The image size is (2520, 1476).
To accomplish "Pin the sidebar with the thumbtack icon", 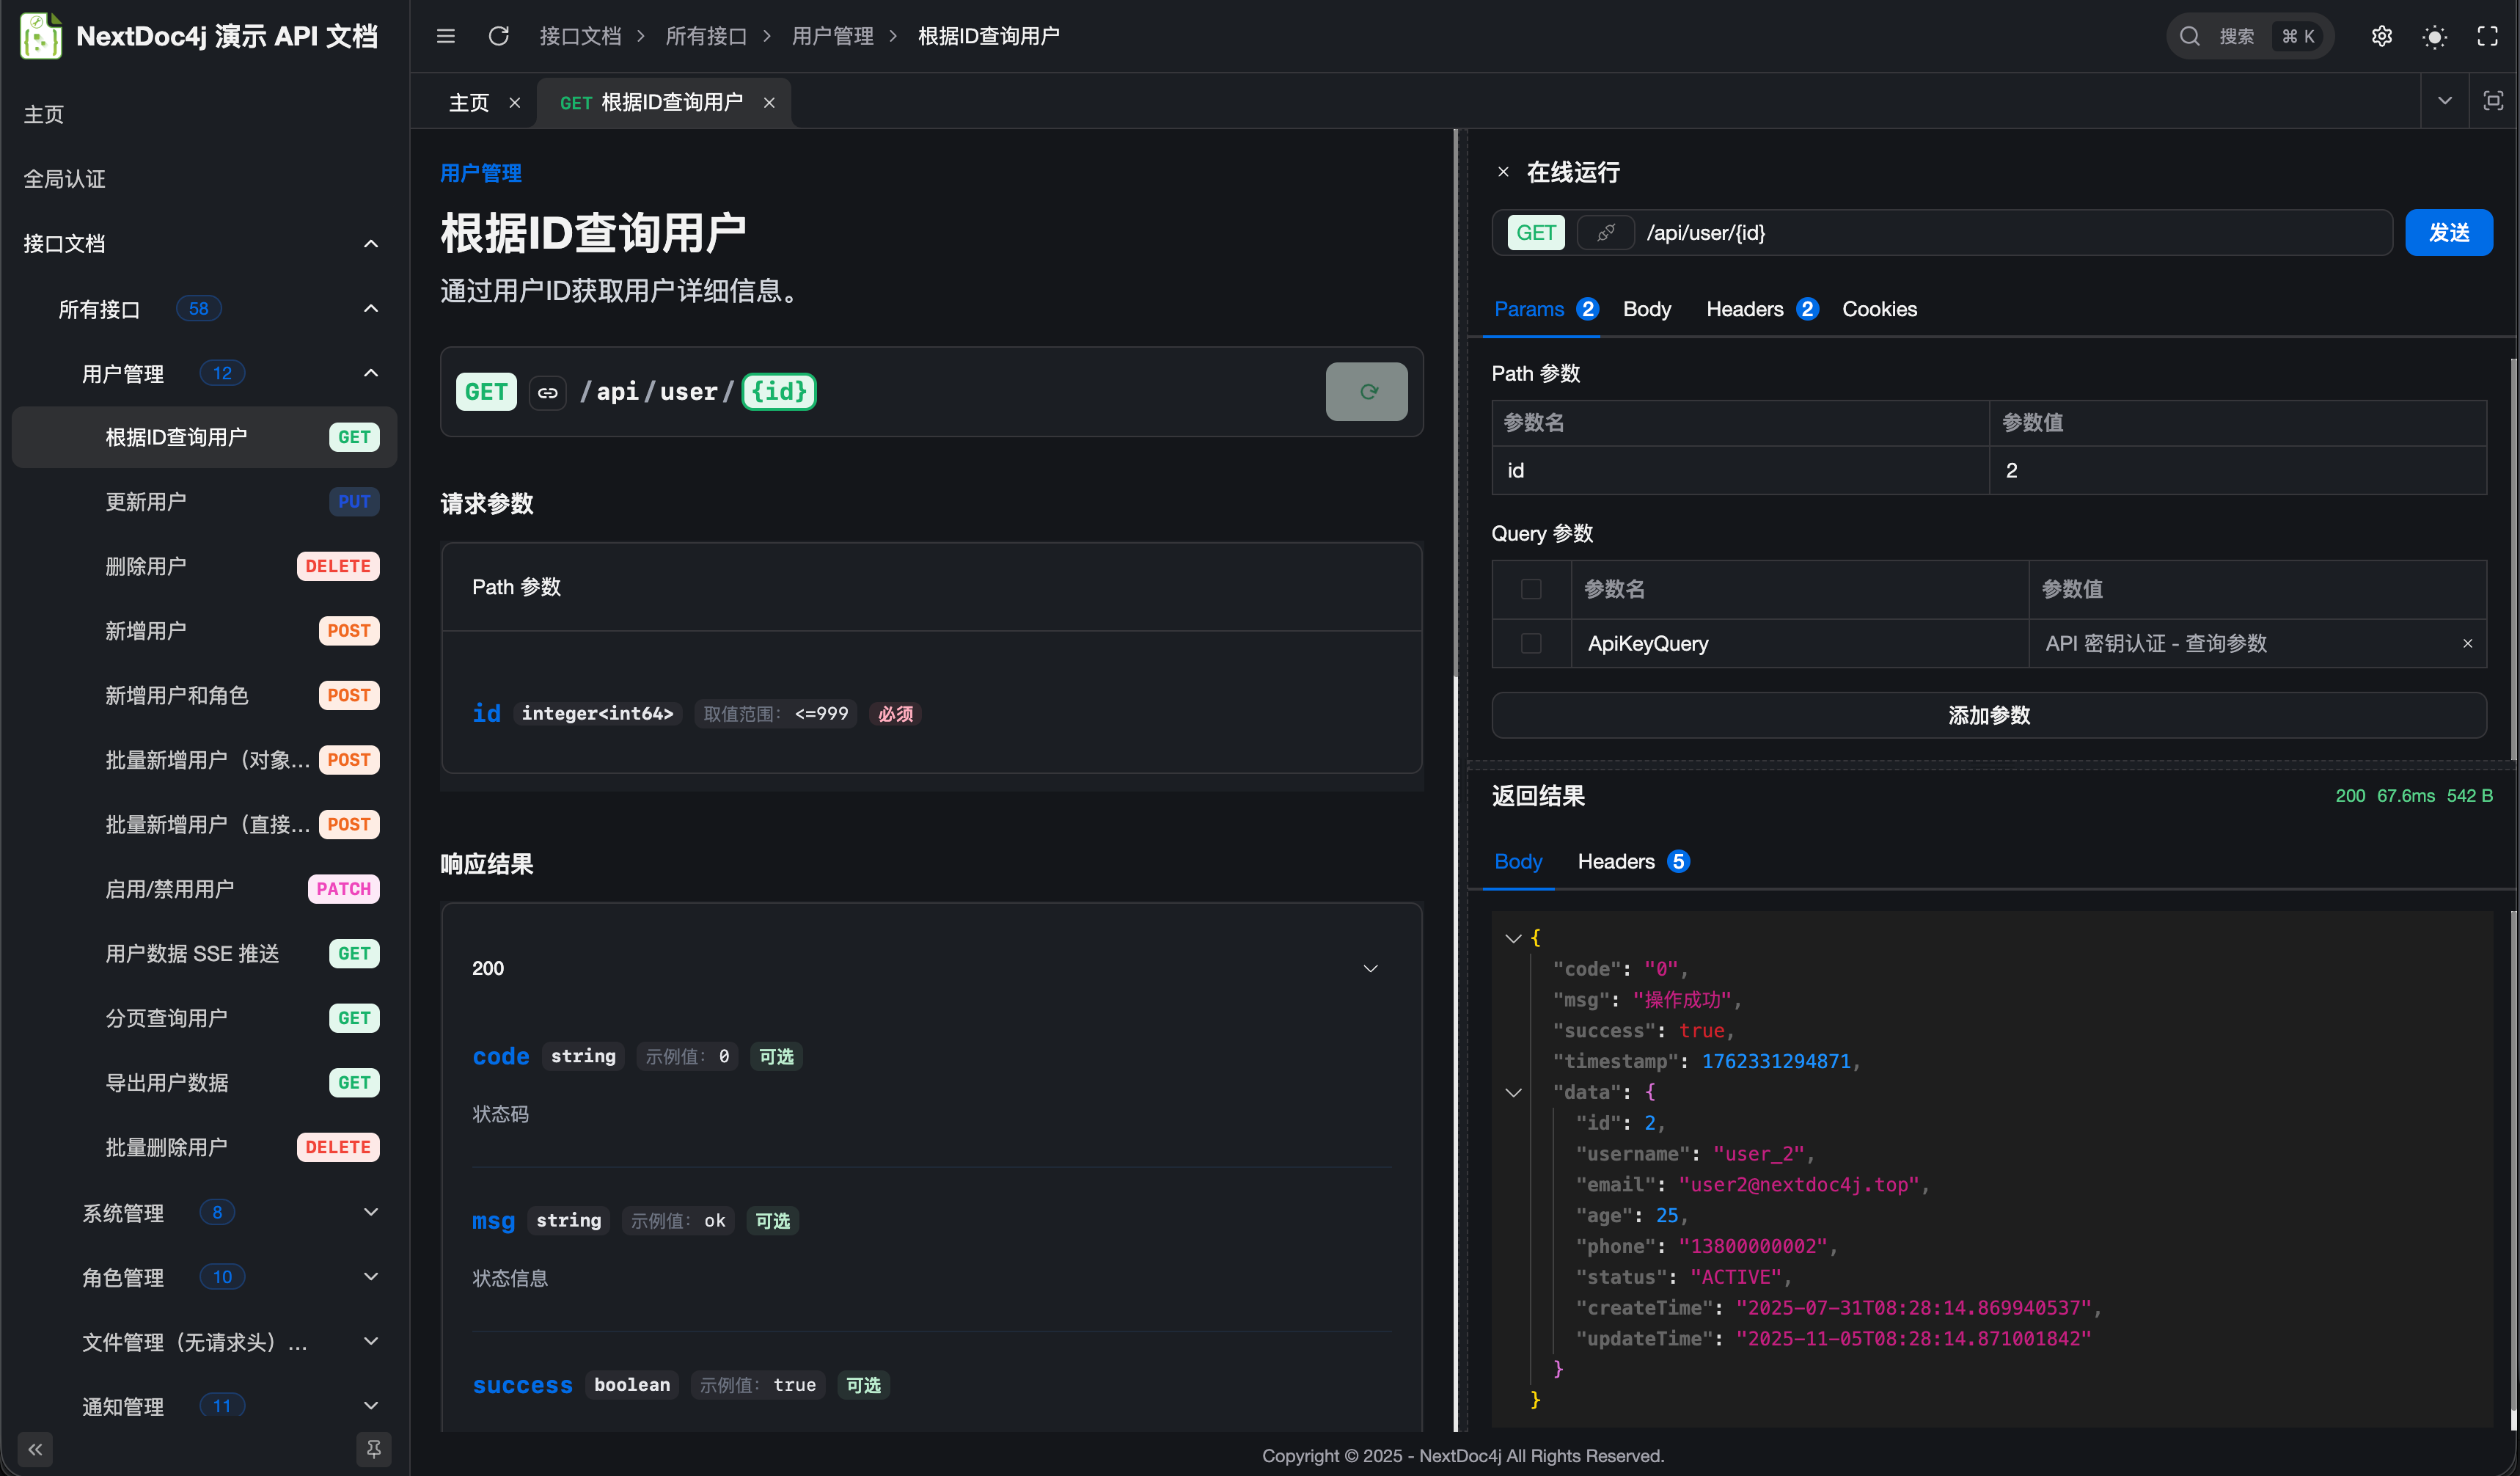I will pyautogui.click(x=374, y=1449).
